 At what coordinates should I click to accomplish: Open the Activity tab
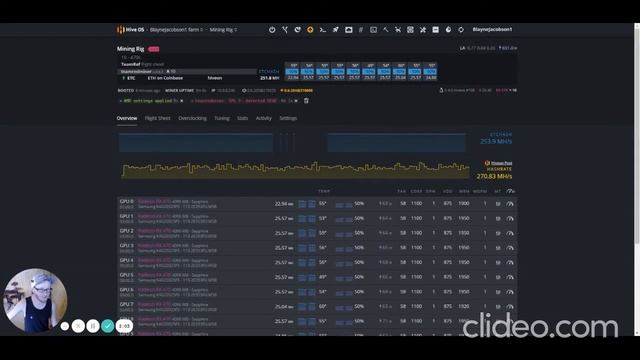[x=264, y=118]
